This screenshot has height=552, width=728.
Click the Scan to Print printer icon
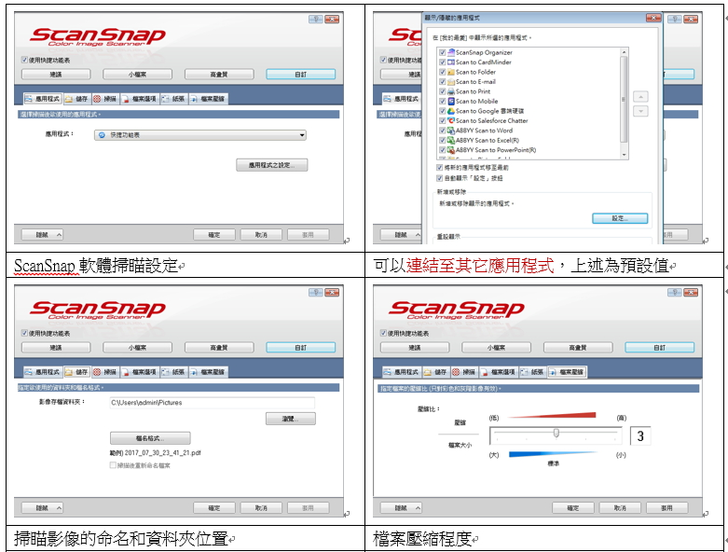coord(451,91)
